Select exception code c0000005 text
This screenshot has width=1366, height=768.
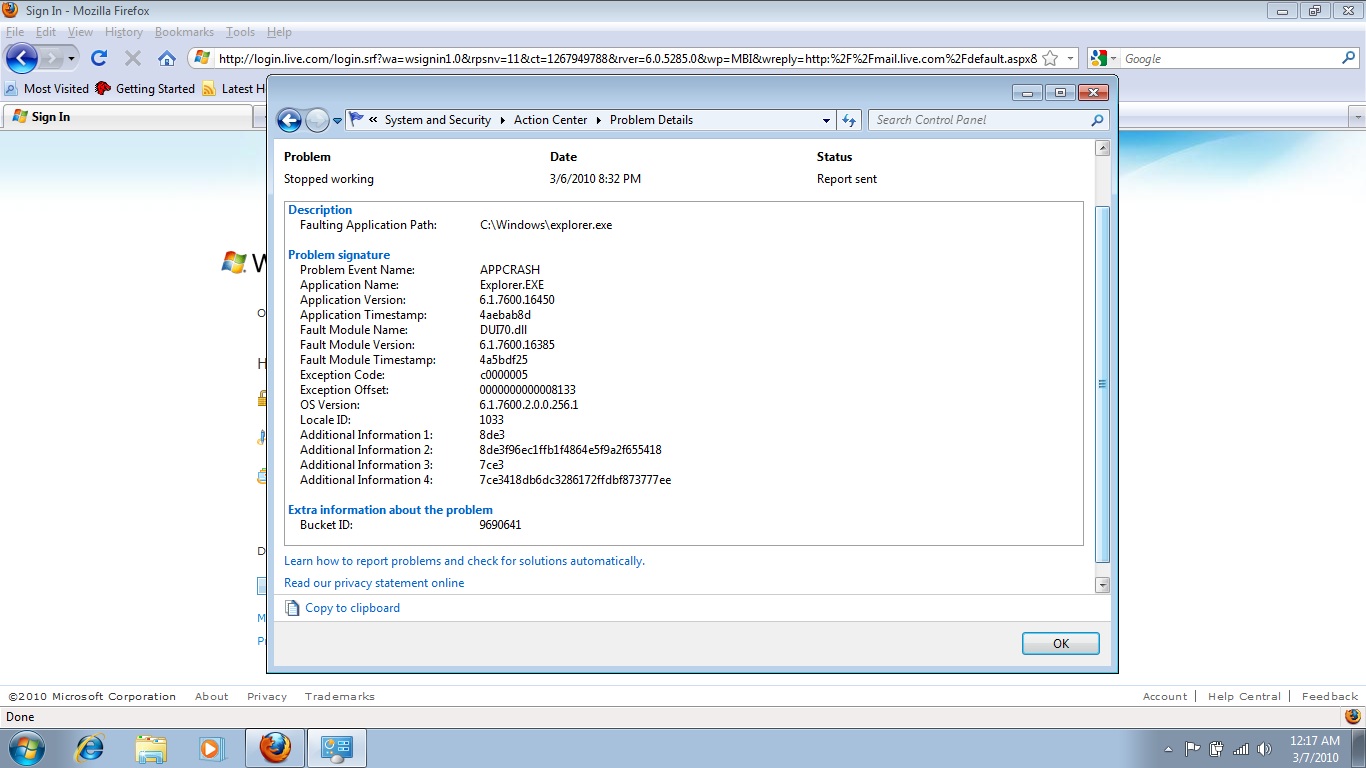[503, 375]
